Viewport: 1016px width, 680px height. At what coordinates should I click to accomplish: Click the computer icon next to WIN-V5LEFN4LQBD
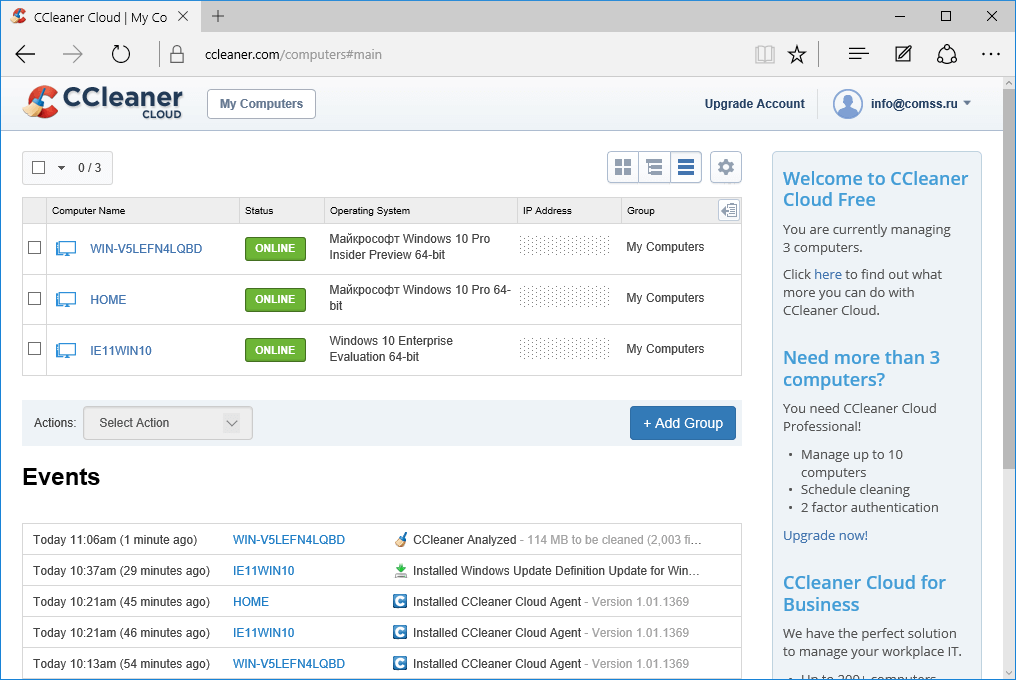tap(65, 247)
